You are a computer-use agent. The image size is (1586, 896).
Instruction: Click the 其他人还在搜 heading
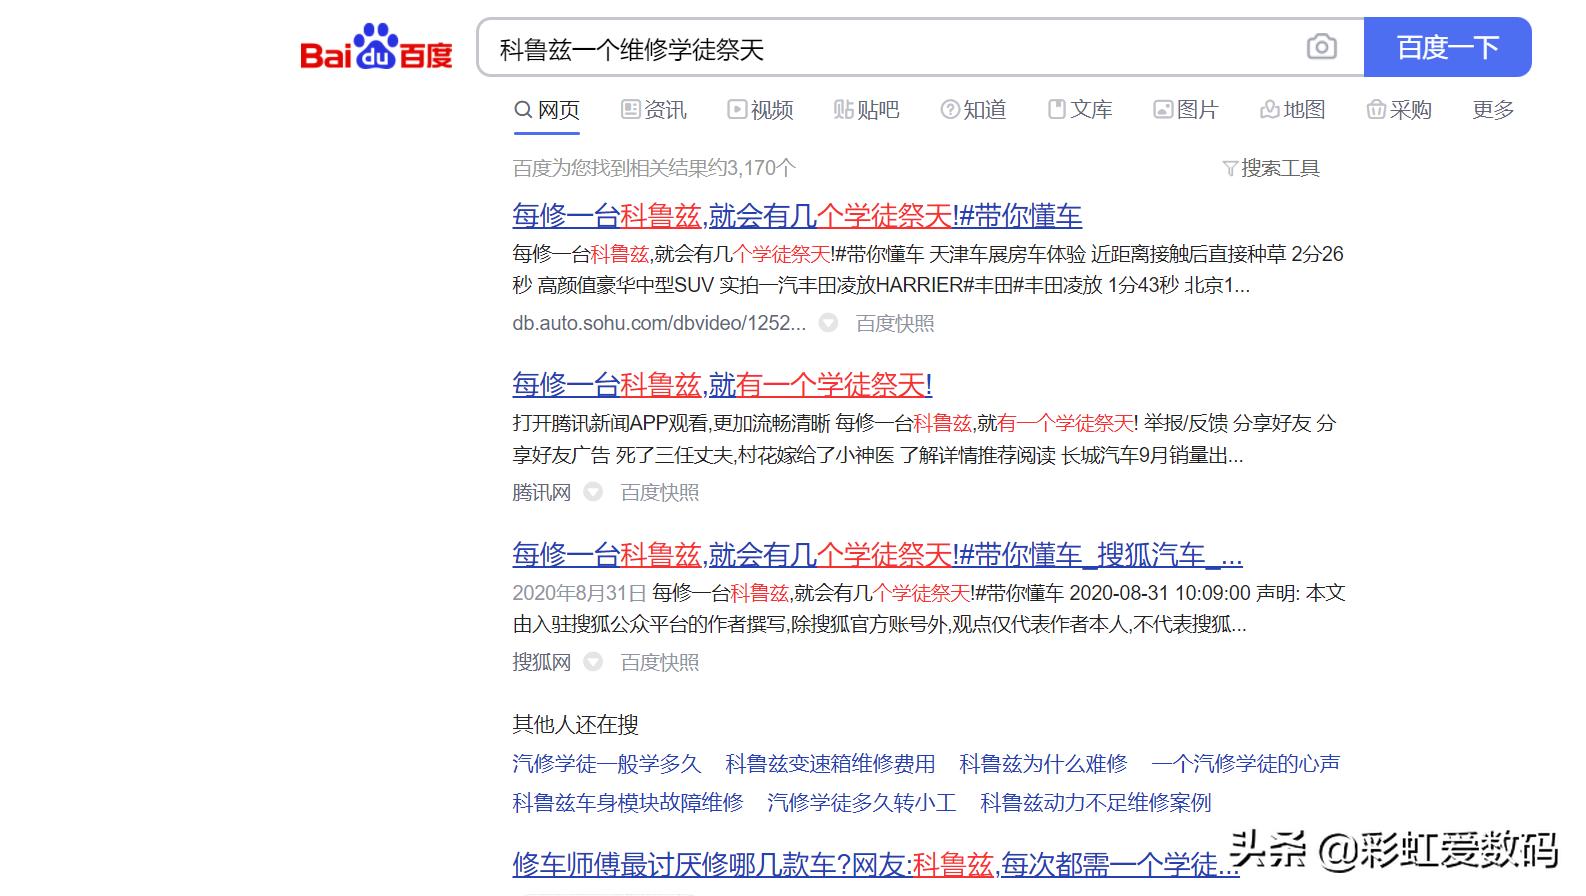pos(575,724)
